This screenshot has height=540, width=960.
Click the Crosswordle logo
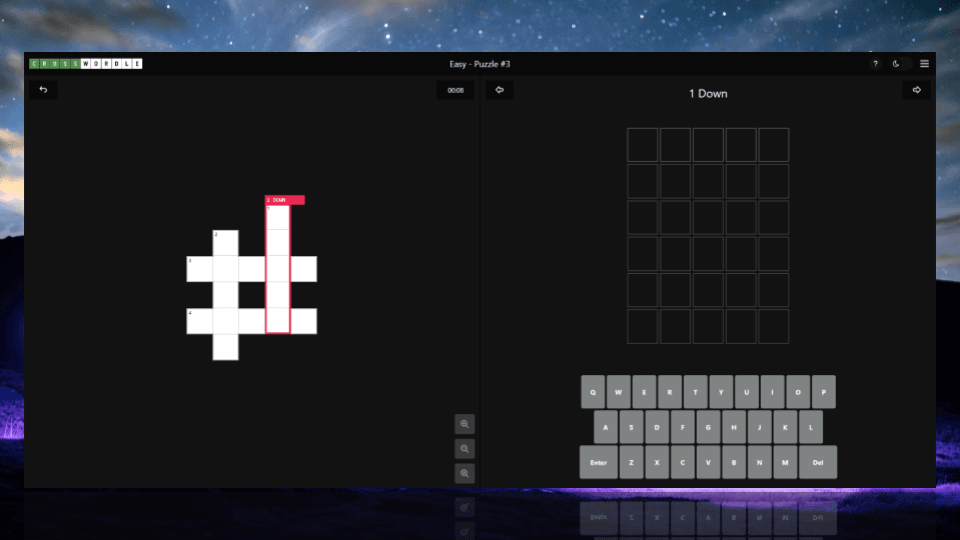[86, 64]
